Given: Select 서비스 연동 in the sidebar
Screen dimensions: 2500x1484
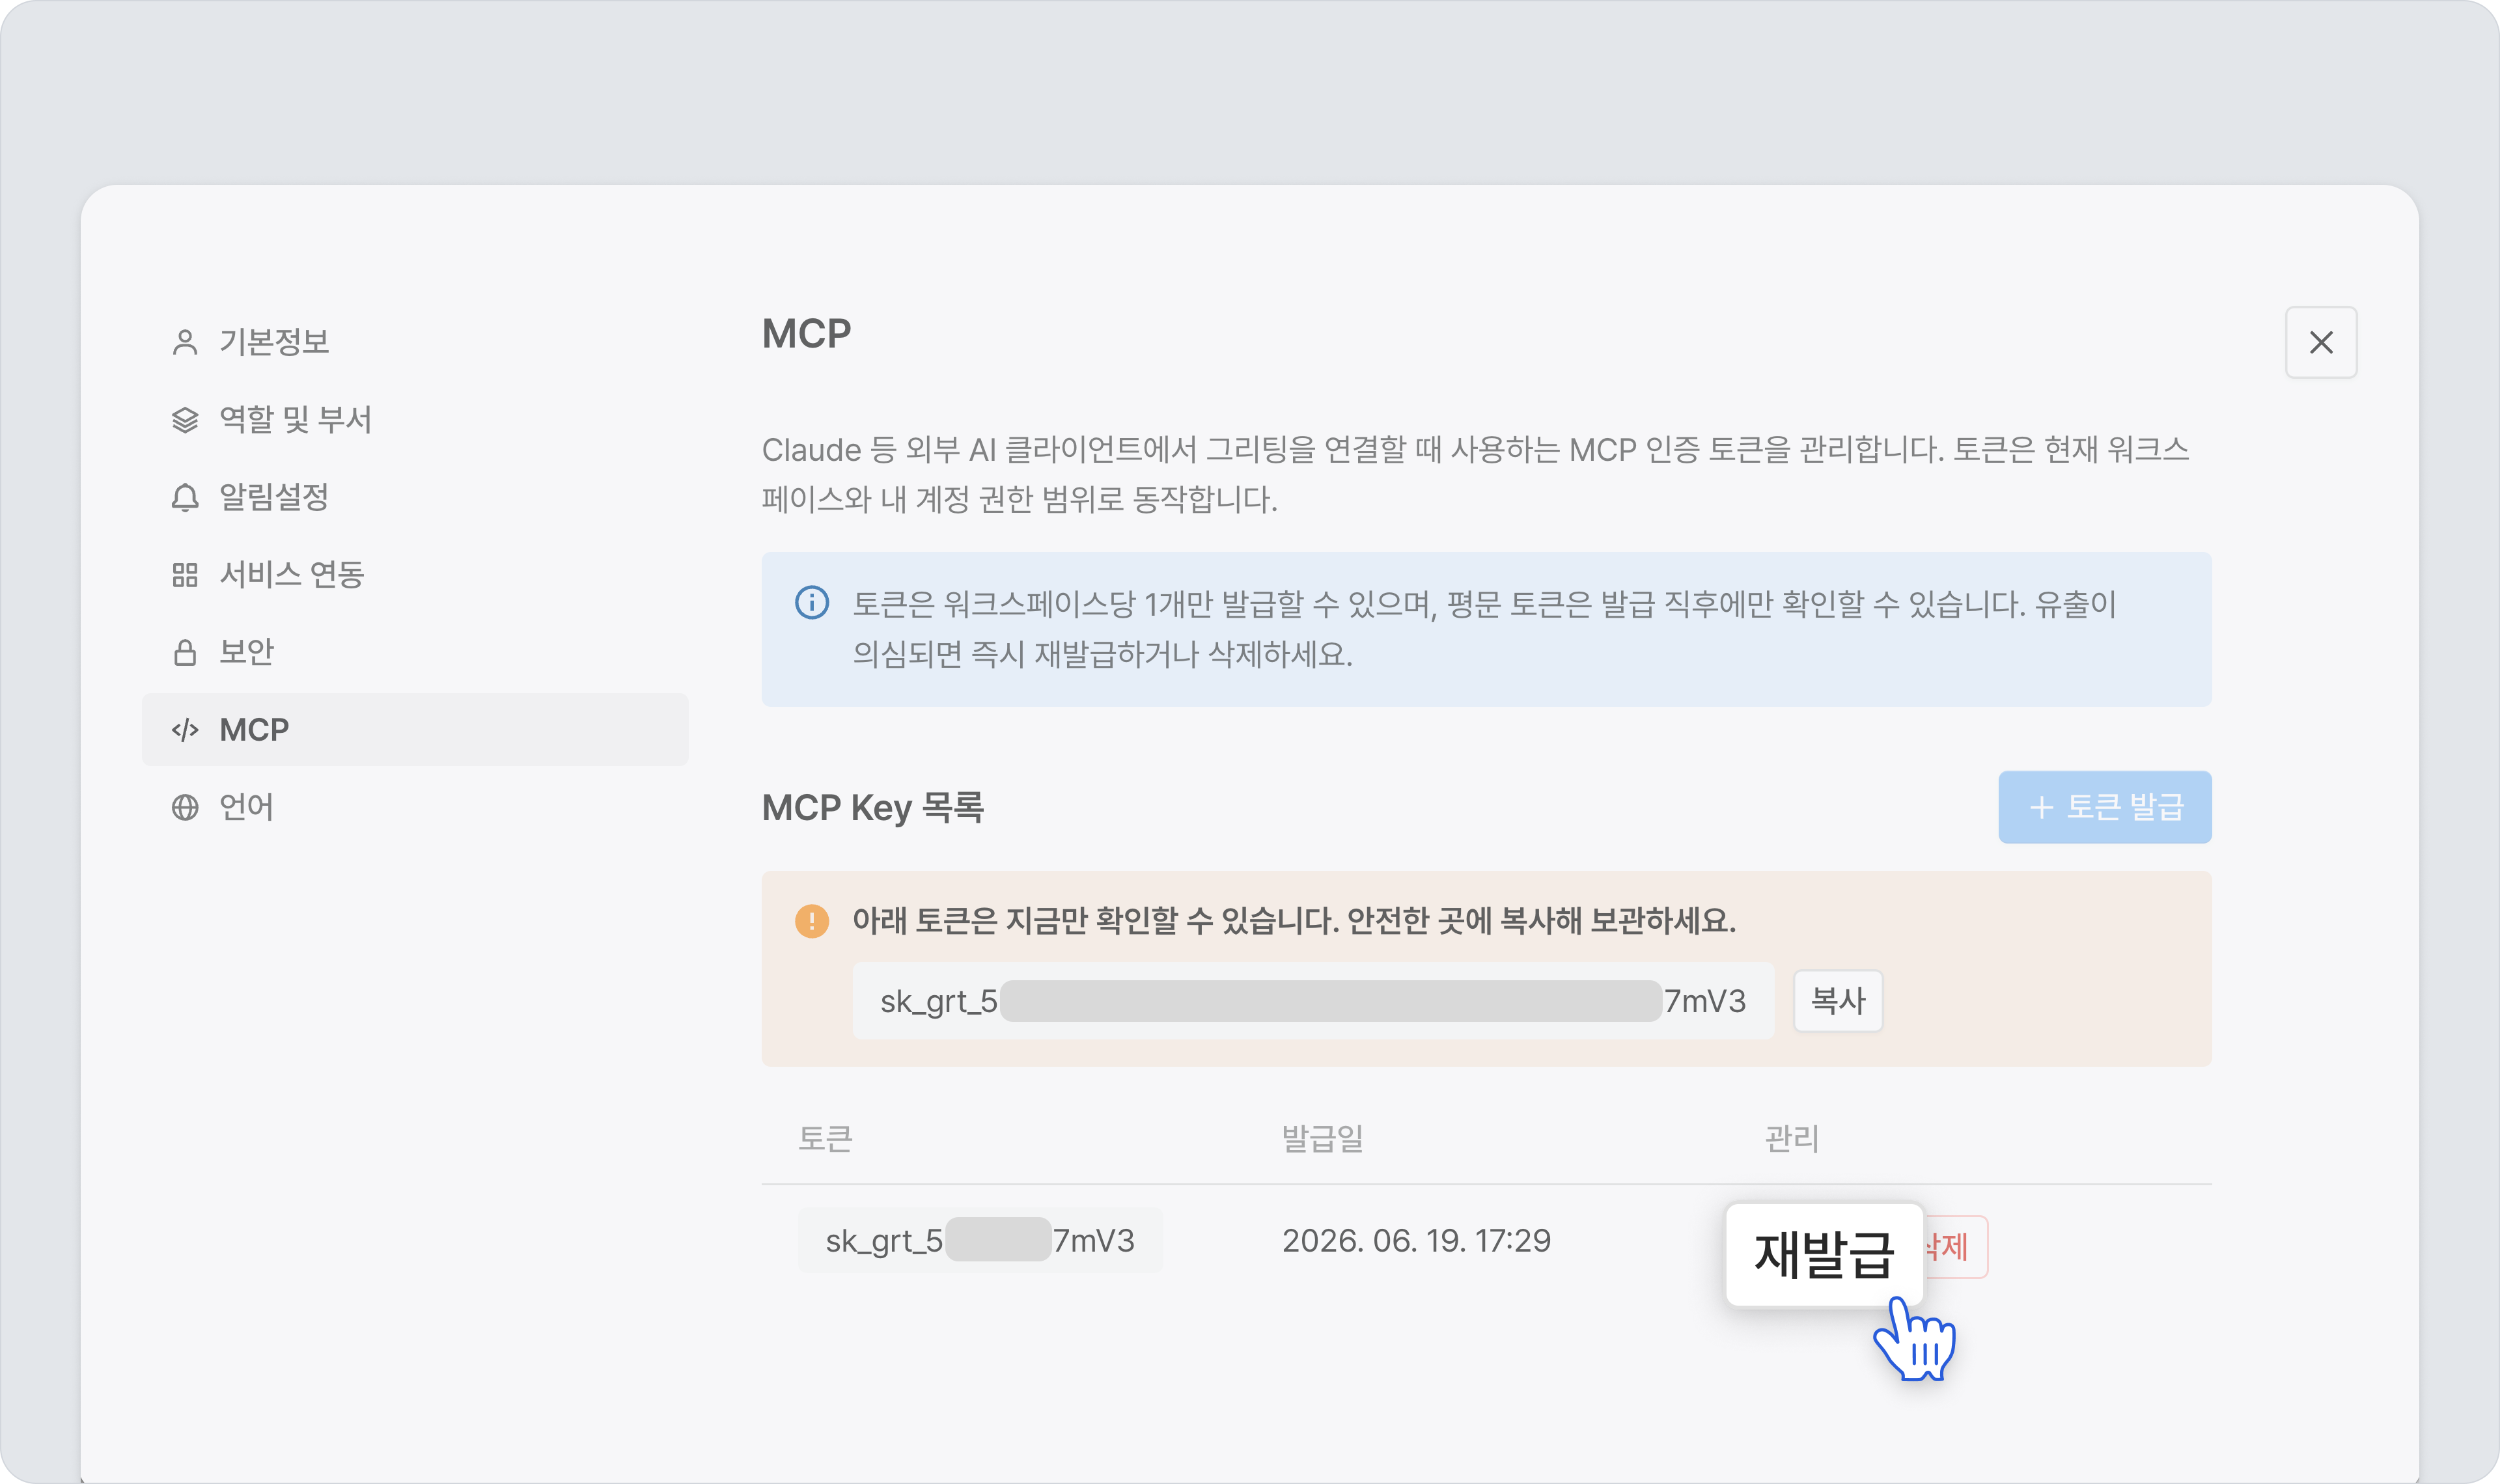Looking at the screenshot, I should (x=415, y=574).
